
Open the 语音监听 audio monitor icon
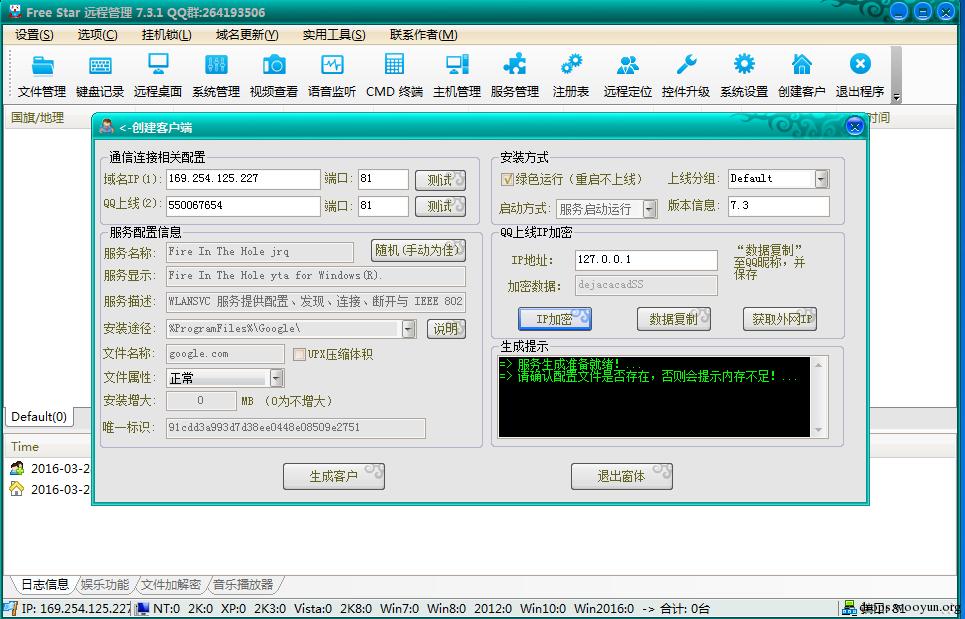[332, 75]
